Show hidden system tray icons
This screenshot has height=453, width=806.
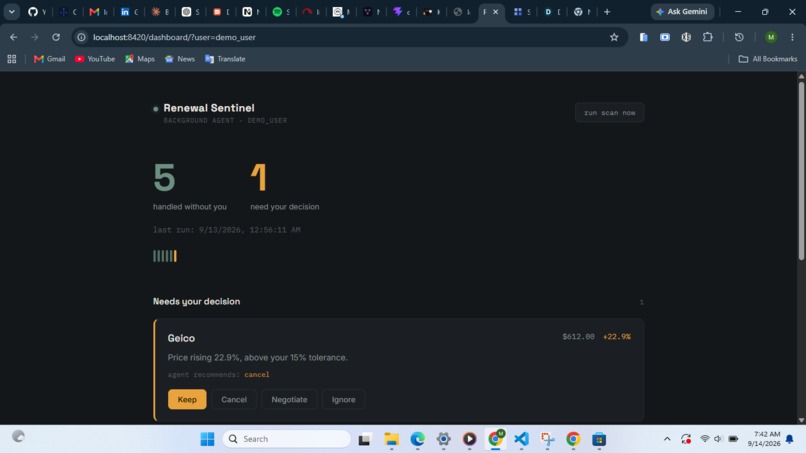667,439
